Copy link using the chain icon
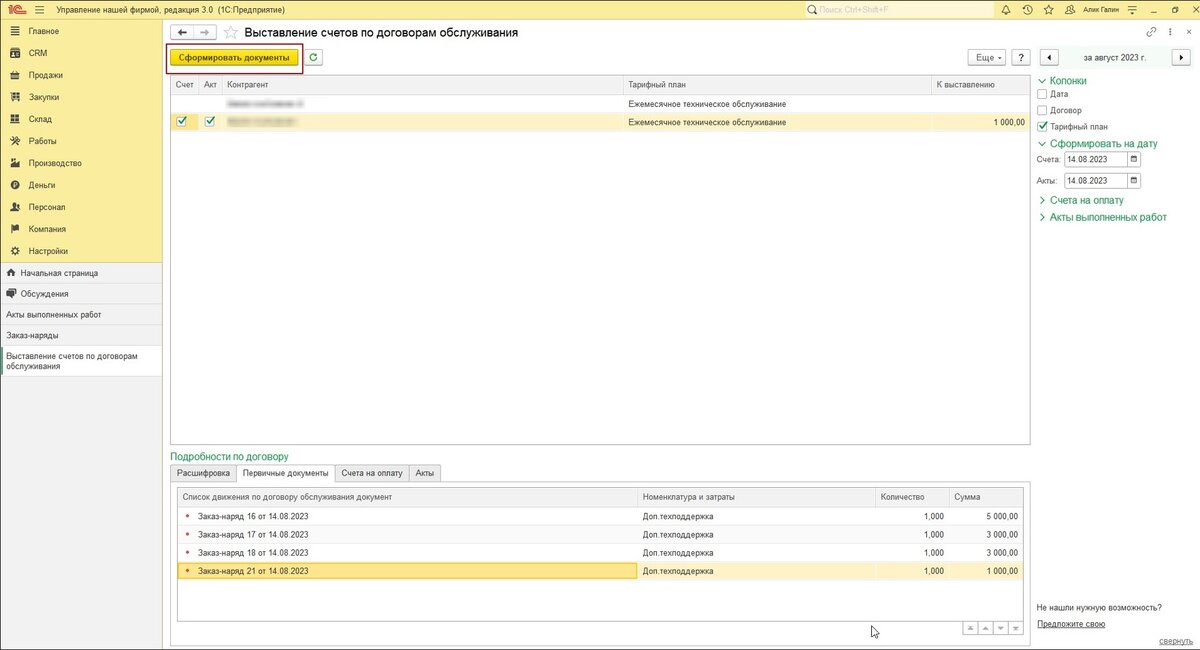The image size is (1200, 650). pos(1152,33)
